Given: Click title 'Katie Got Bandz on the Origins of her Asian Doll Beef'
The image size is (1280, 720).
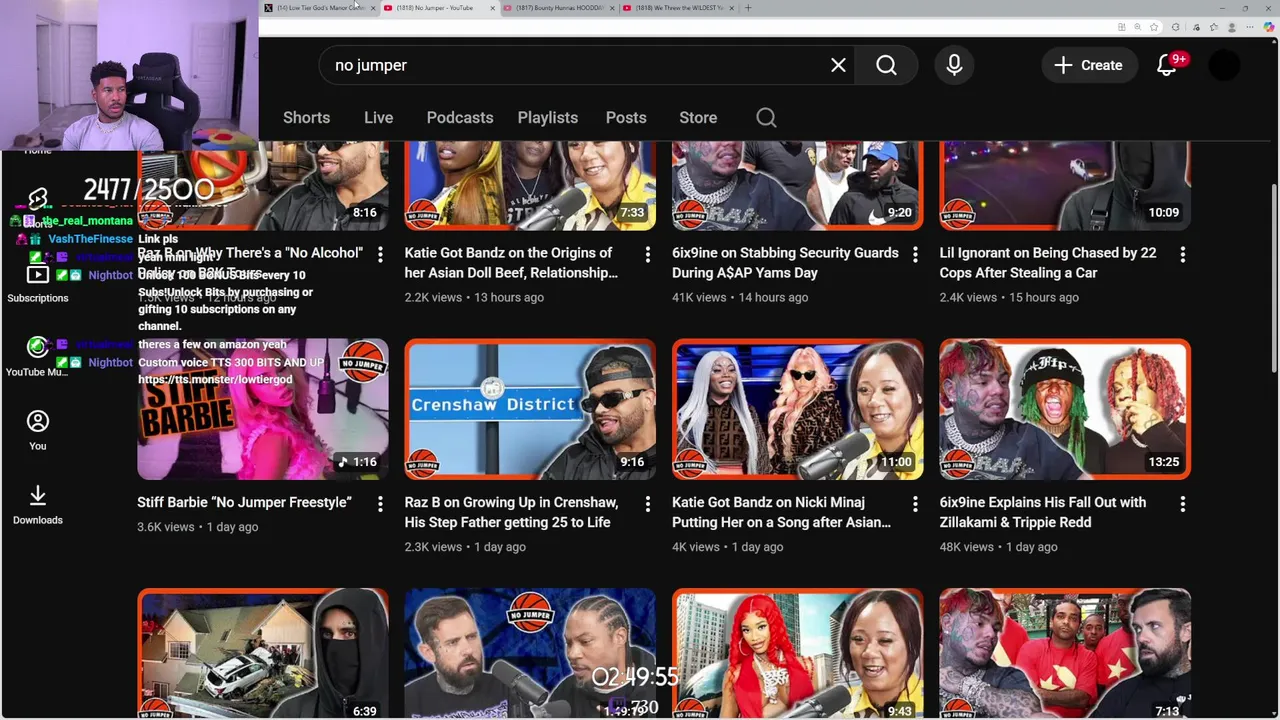Looking at the screenshot, I should 511,263.
